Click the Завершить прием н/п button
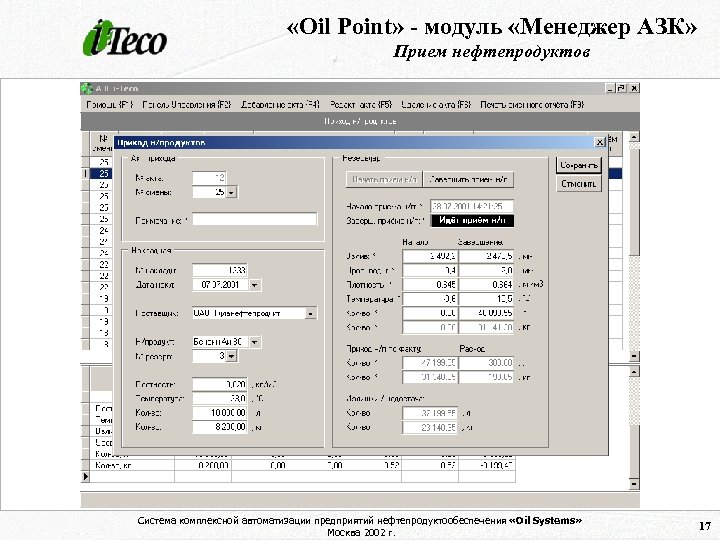The height and width of the screenshot is (540, 720). coord(468,180)
